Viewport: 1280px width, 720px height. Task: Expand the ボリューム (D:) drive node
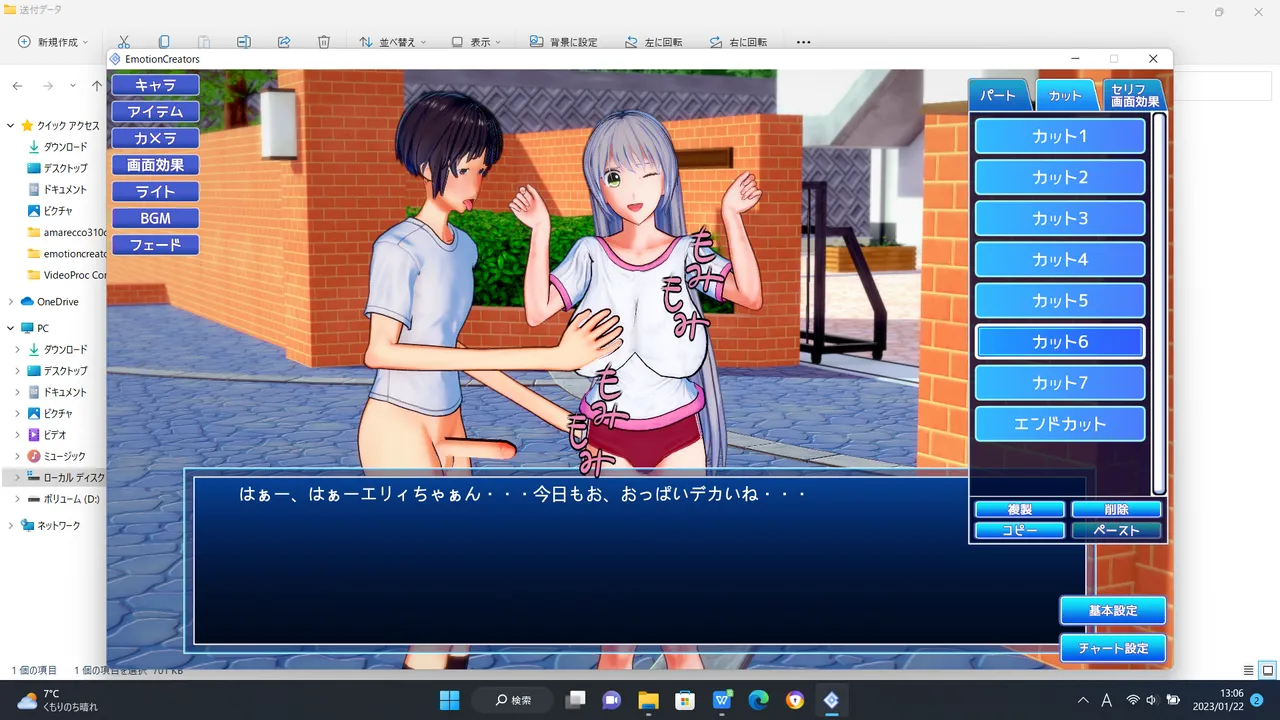[x=17, y=499]
